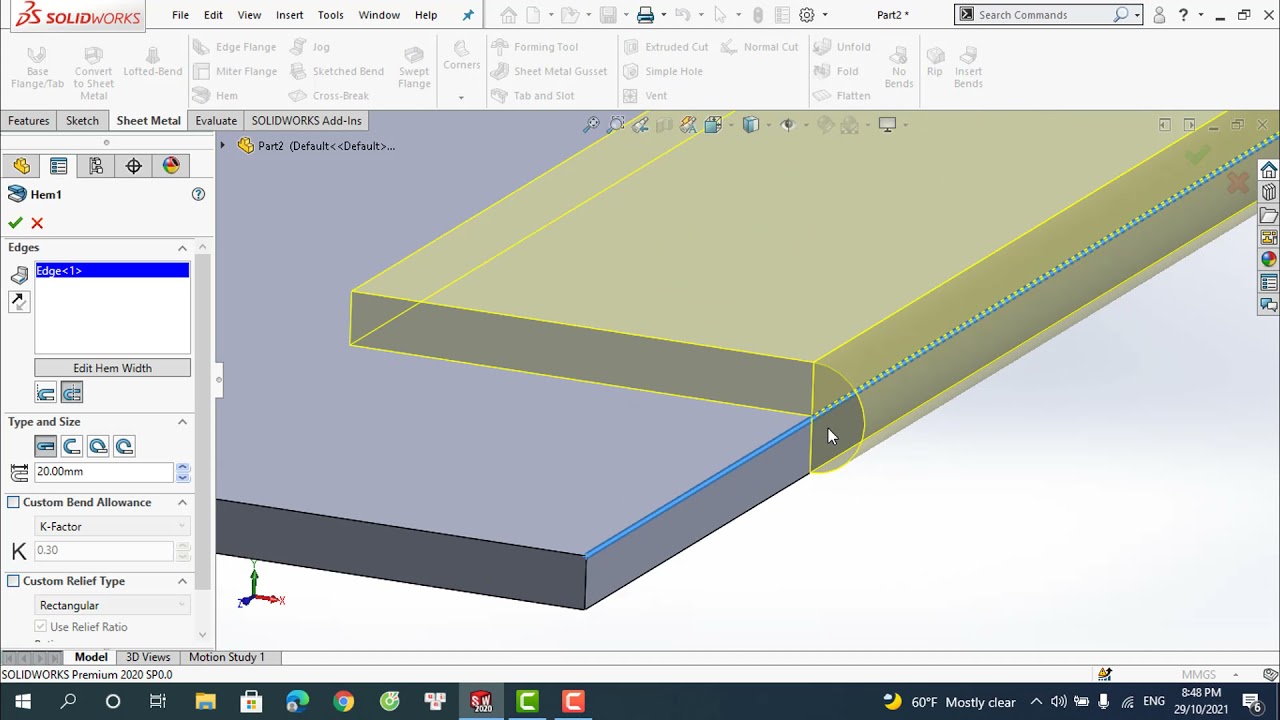Open the Insert menu

click(290, 15)
